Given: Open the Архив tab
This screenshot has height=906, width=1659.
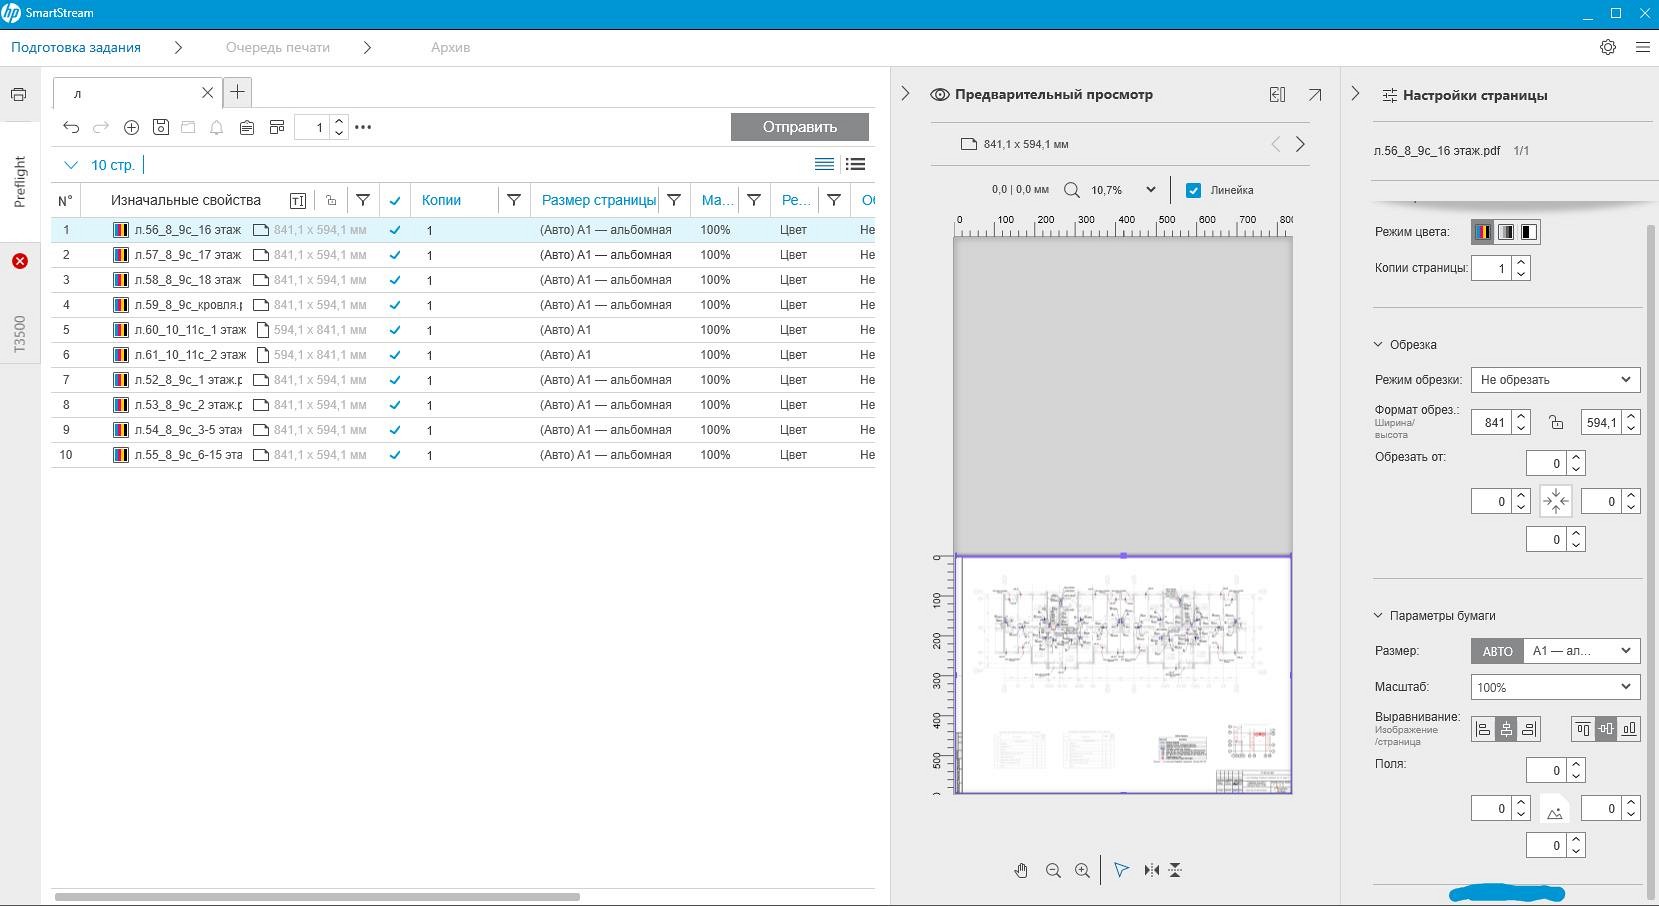Looking at the screenshot, I should [x=450, y=47].
